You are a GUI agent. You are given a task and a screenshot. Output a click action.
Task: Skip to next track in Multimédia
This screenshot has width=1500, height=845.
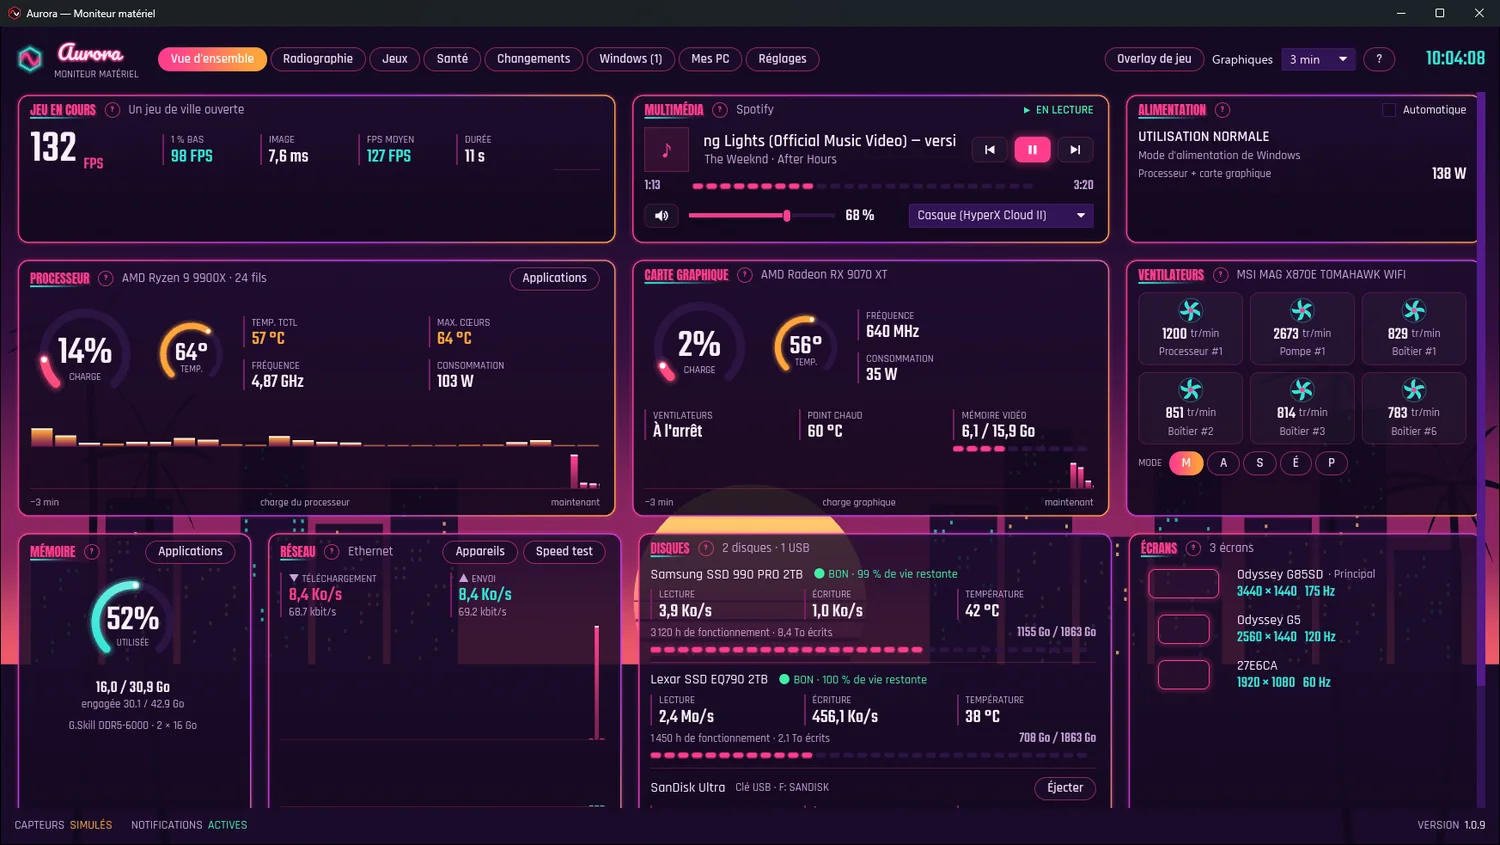(x=1075, y=150)
